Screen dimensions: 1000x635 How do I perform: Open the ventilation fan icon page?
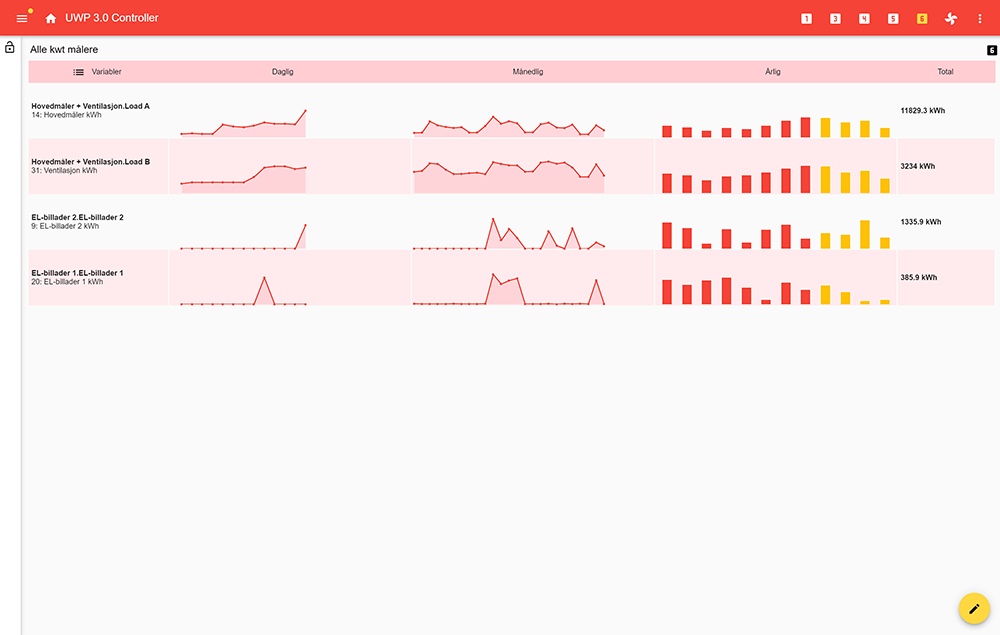pos(951,18)
